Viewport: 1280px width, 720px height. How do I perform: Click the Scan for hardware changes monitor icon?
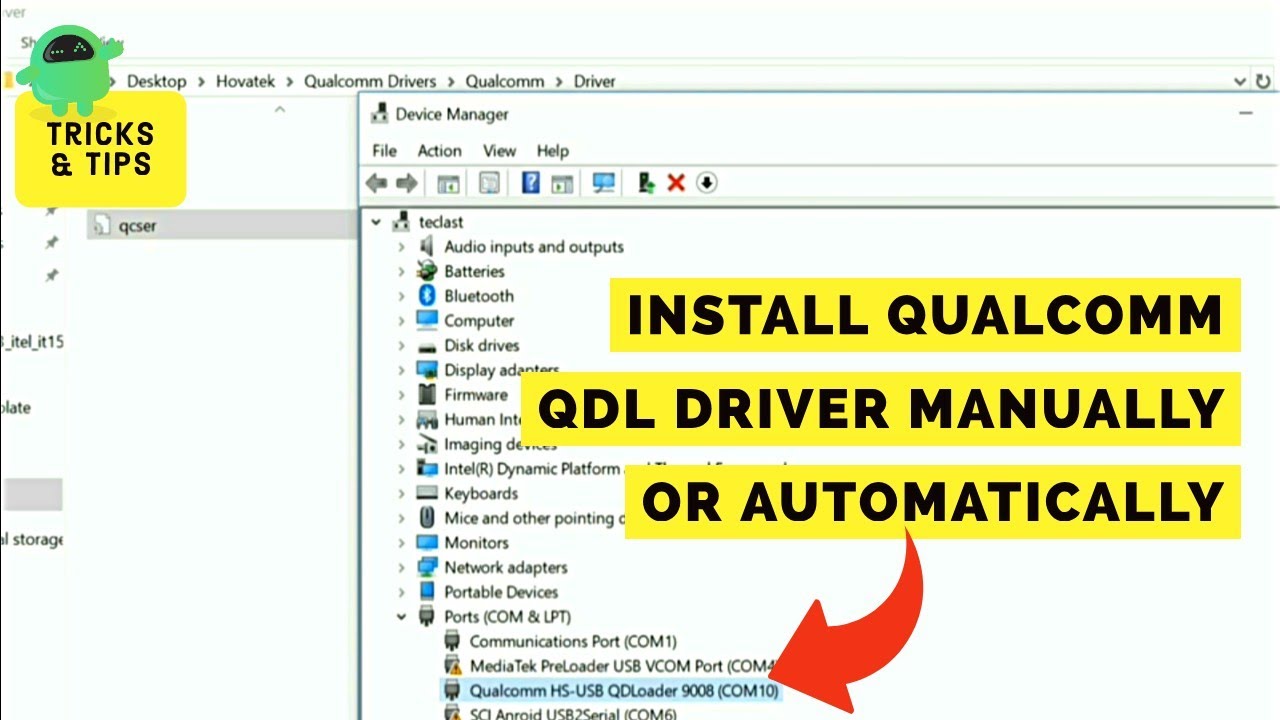603,182
